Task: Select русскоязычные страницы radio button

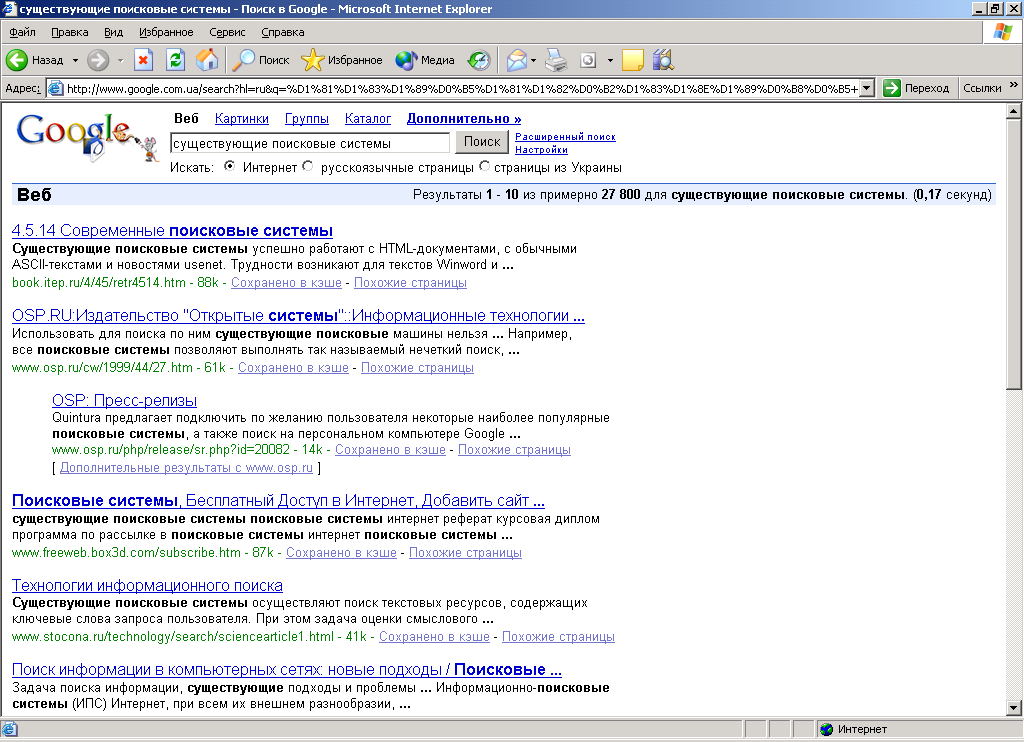Action: (308, 166)
